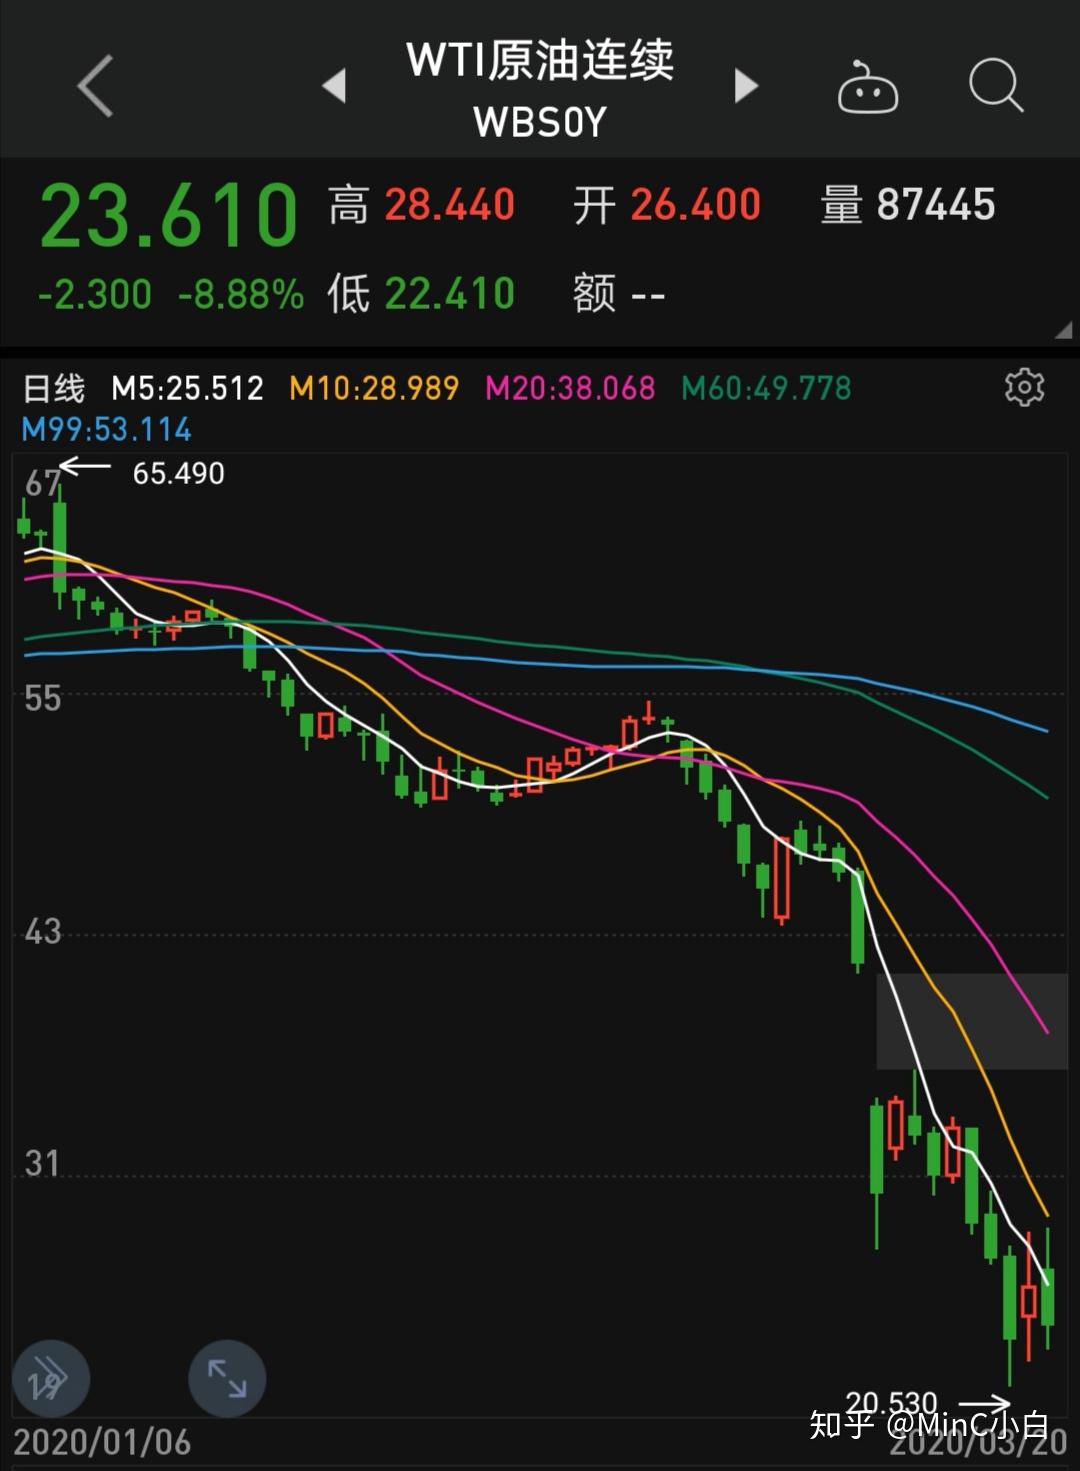Tap the low price 22.410
The height and width of the screenshot is (1471, 1080).
tap(450, 294)
